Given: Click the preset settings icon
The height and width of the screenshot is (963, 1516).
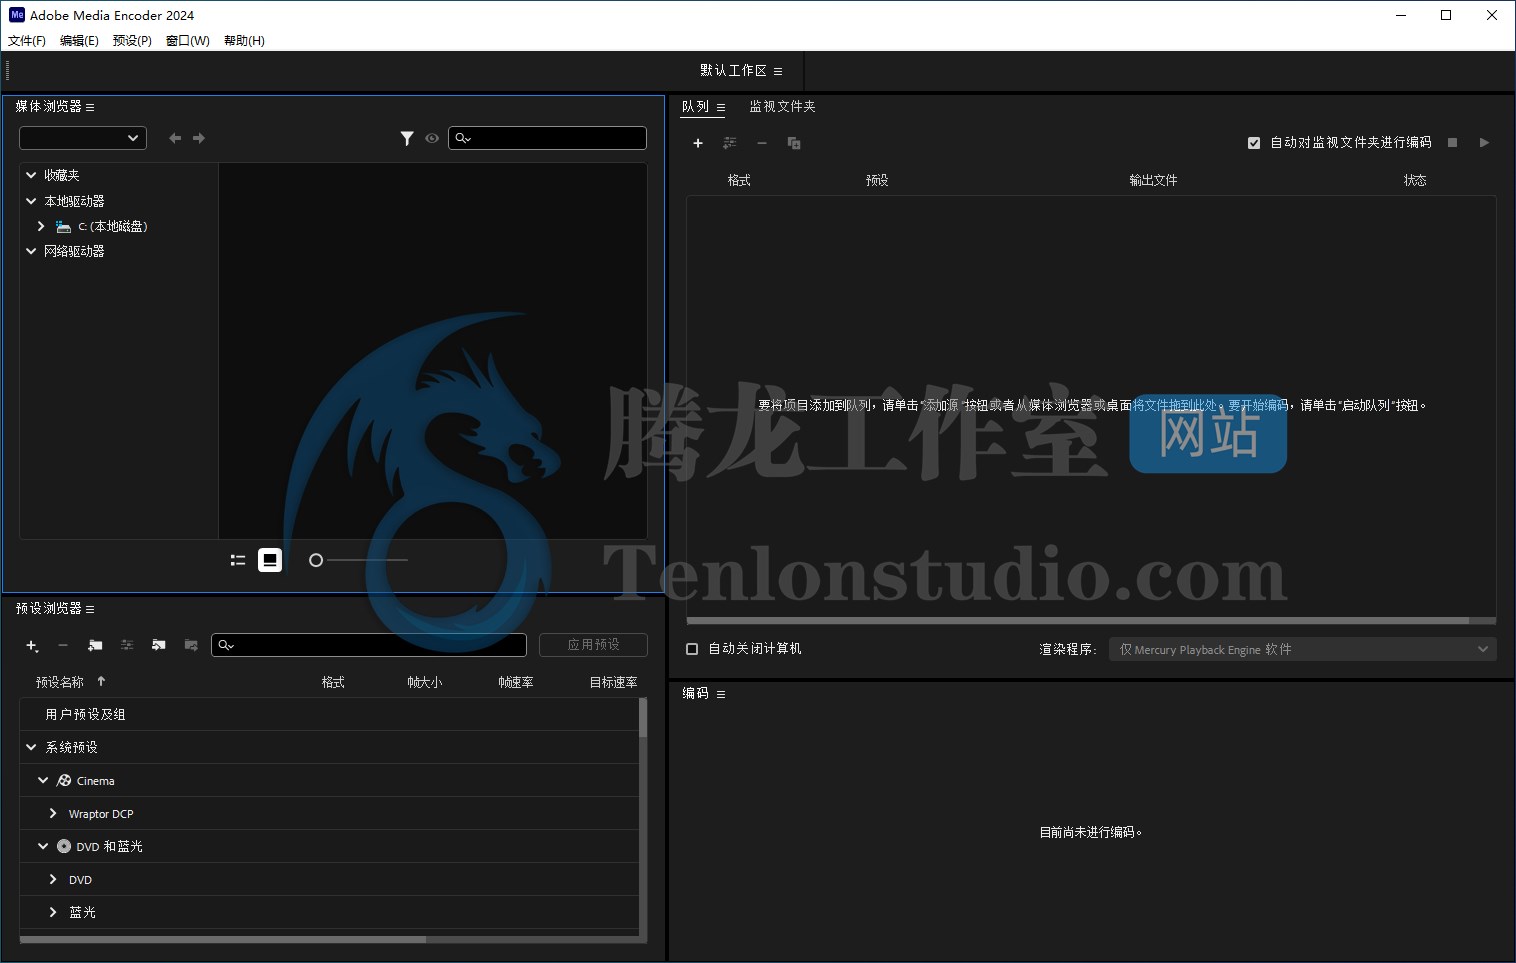Looking at the screenshot, I should 127,646.
